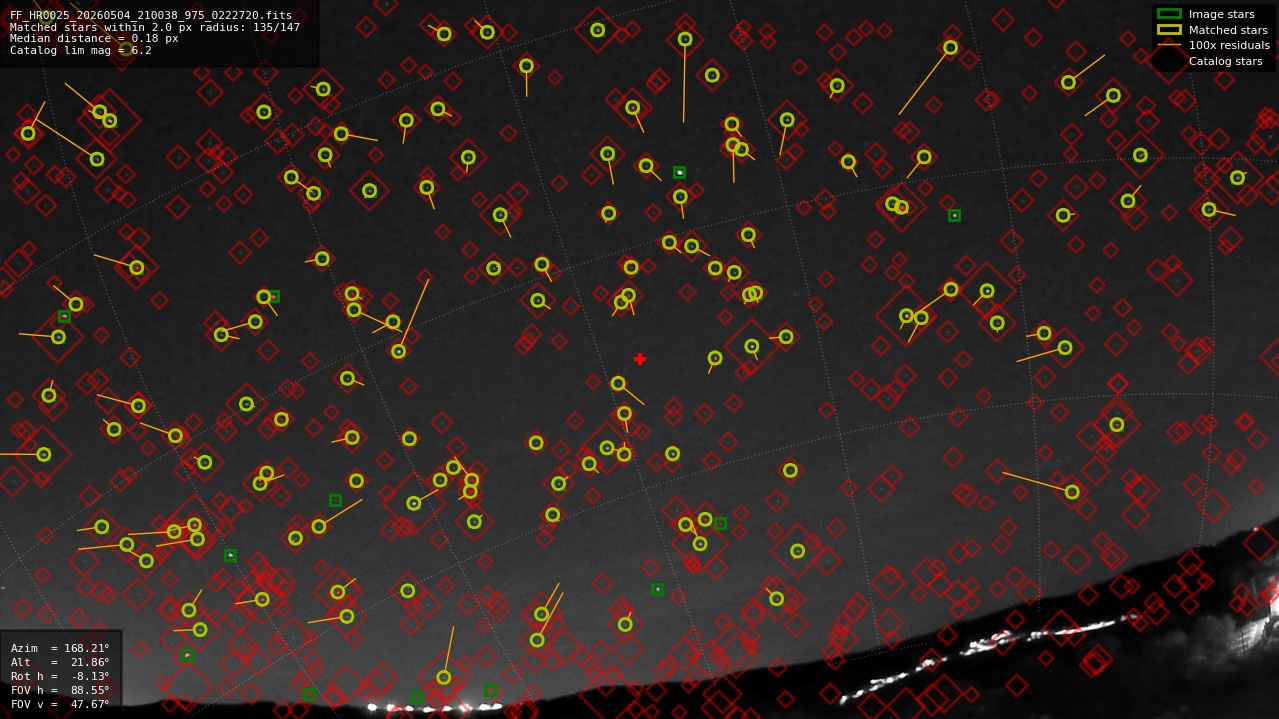Click the green square Image stars legend symbol

(1169, 14)
